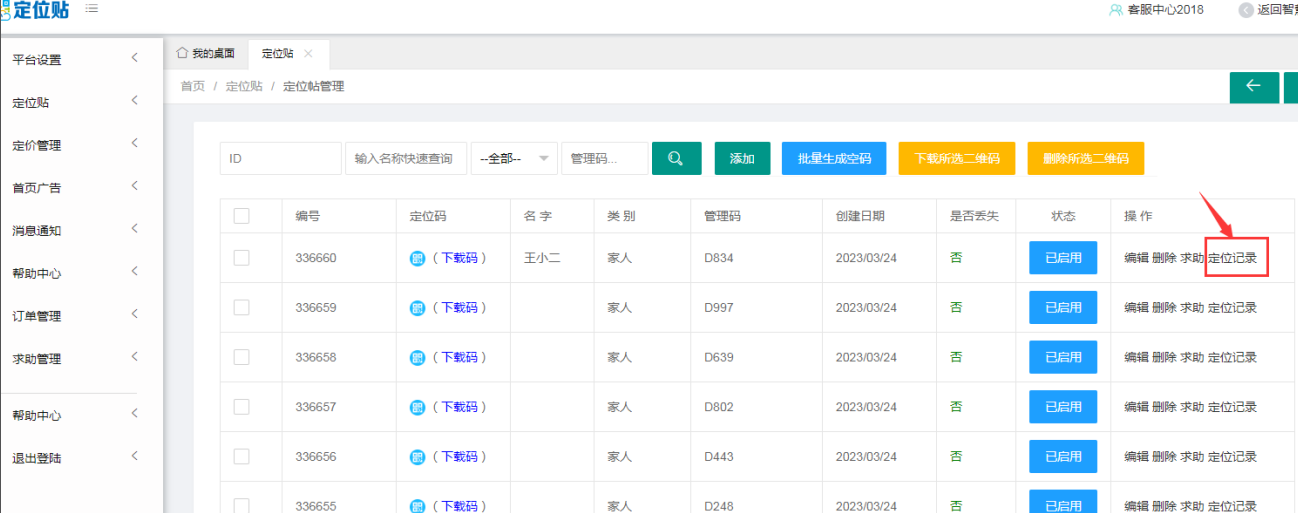Click the green magnifier search button

676,158
